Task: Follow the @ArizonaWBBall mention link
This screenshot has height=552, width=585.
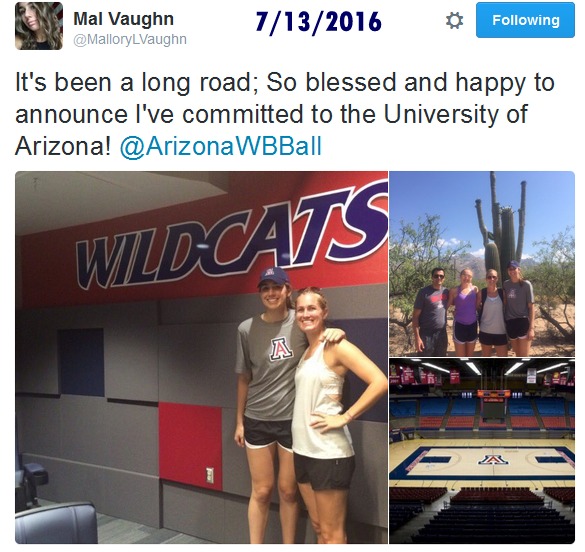Action: [x=220, y=146]
